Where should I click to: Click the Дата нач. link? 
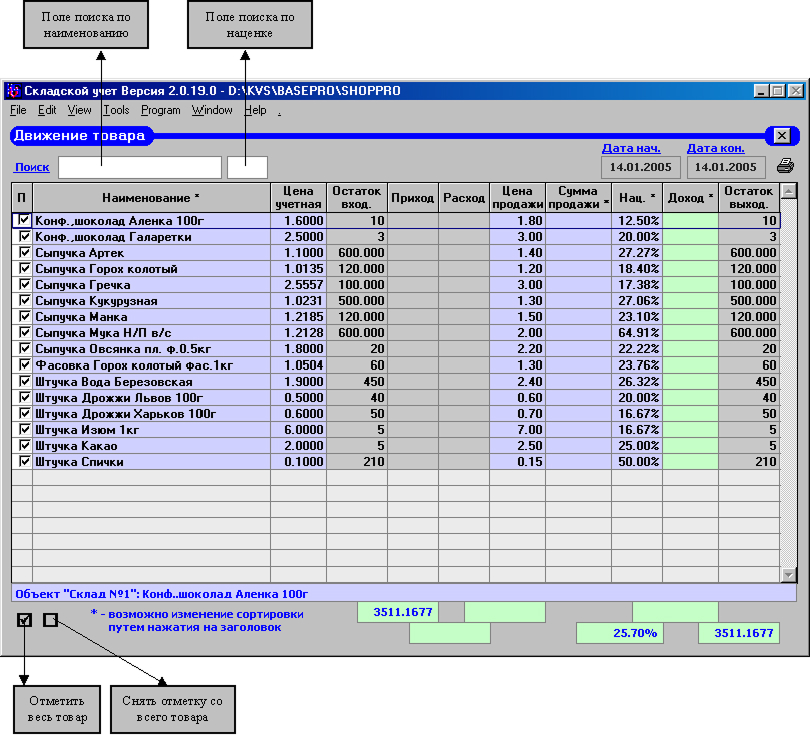pyautogui.click(x=631, y=148)
